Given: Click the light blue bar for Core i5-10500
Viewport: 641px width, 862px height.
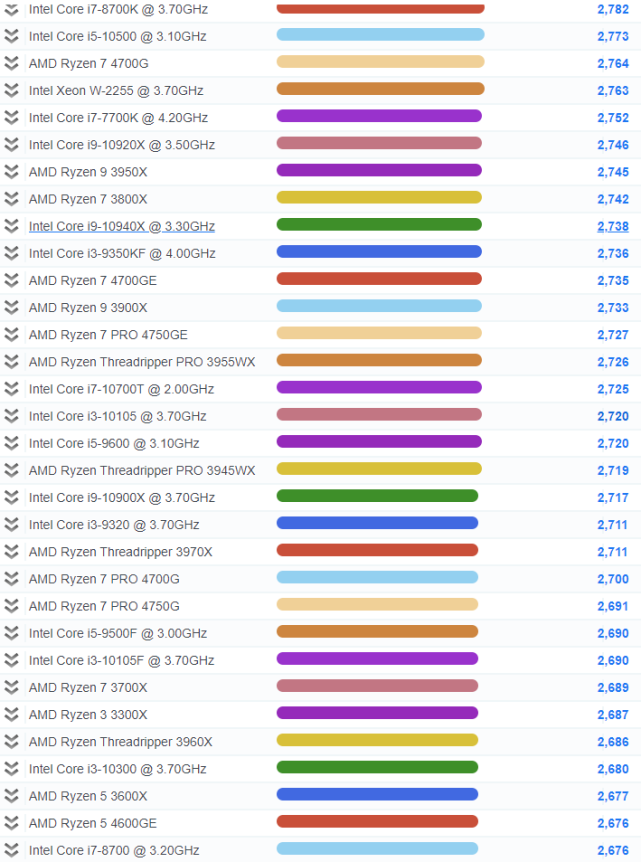Looking at the screenshot, I should point(380,35).
